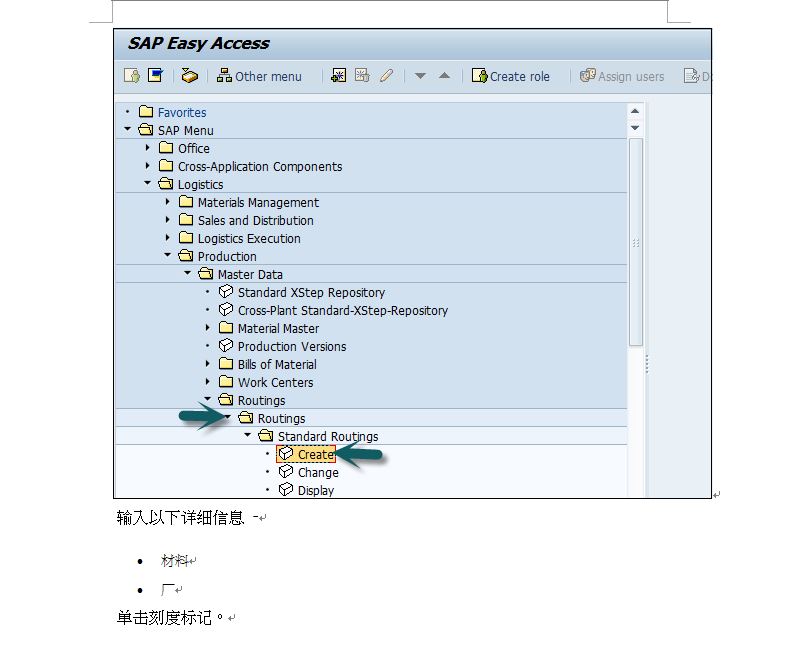Expand the Material Master folder

point(208,328)
